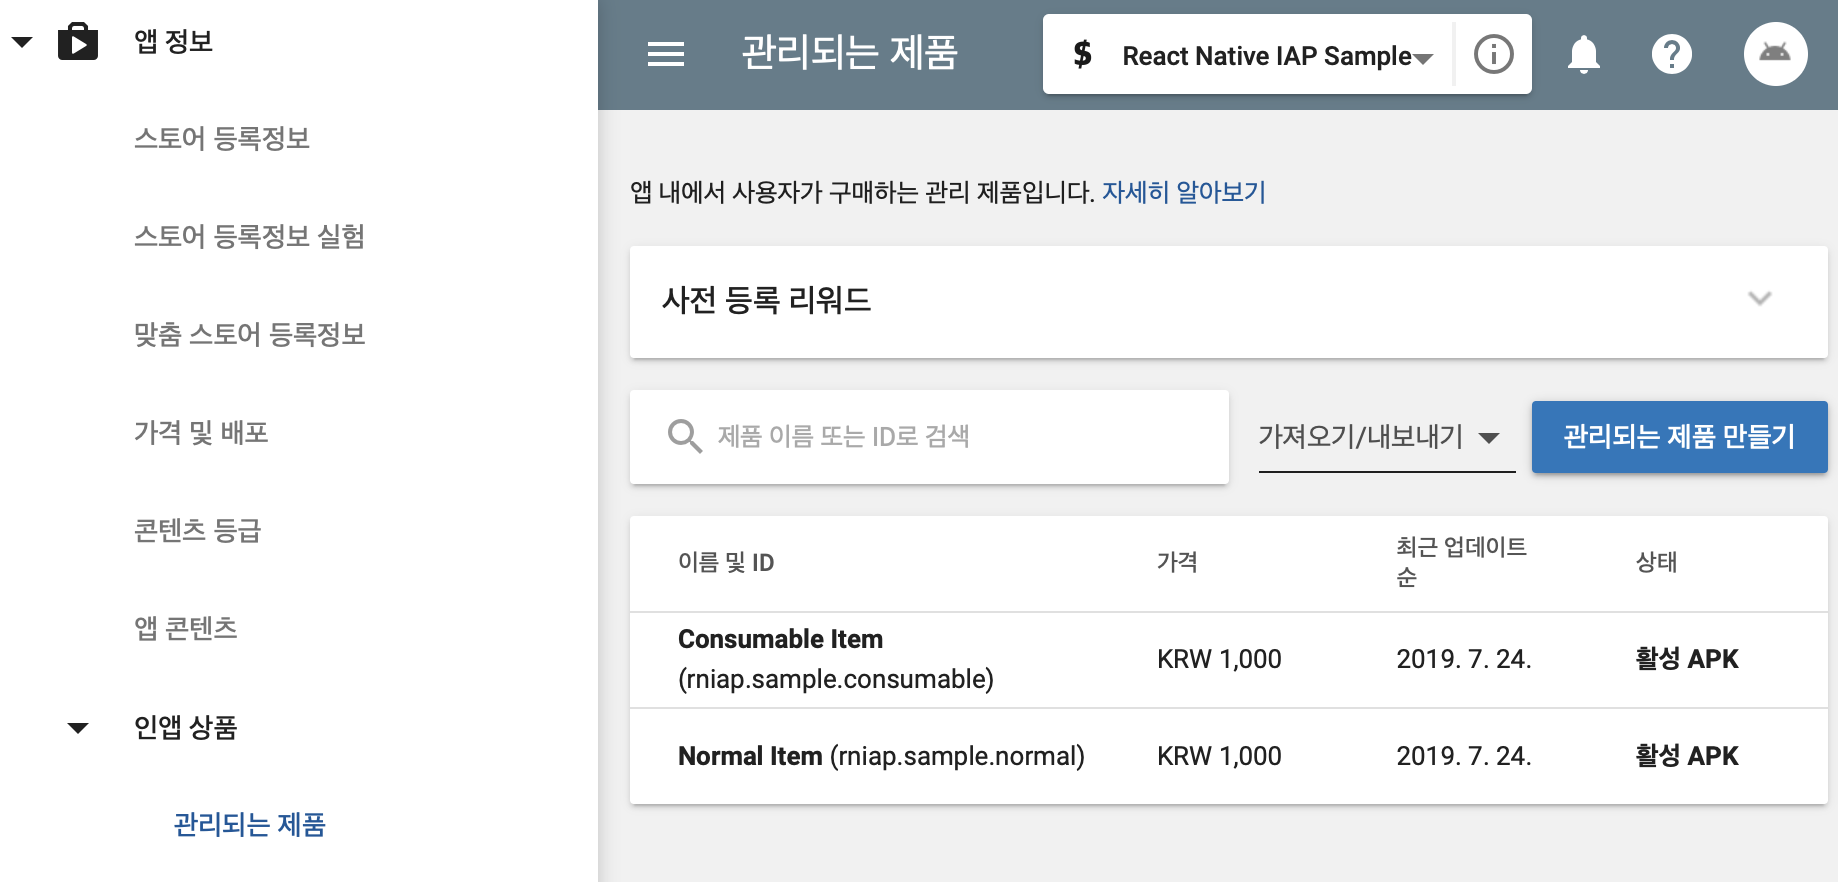Open the 가져오기/내보내기 dropdown
This screenshot has width=1838, height=882.
tap(1387, 437)
